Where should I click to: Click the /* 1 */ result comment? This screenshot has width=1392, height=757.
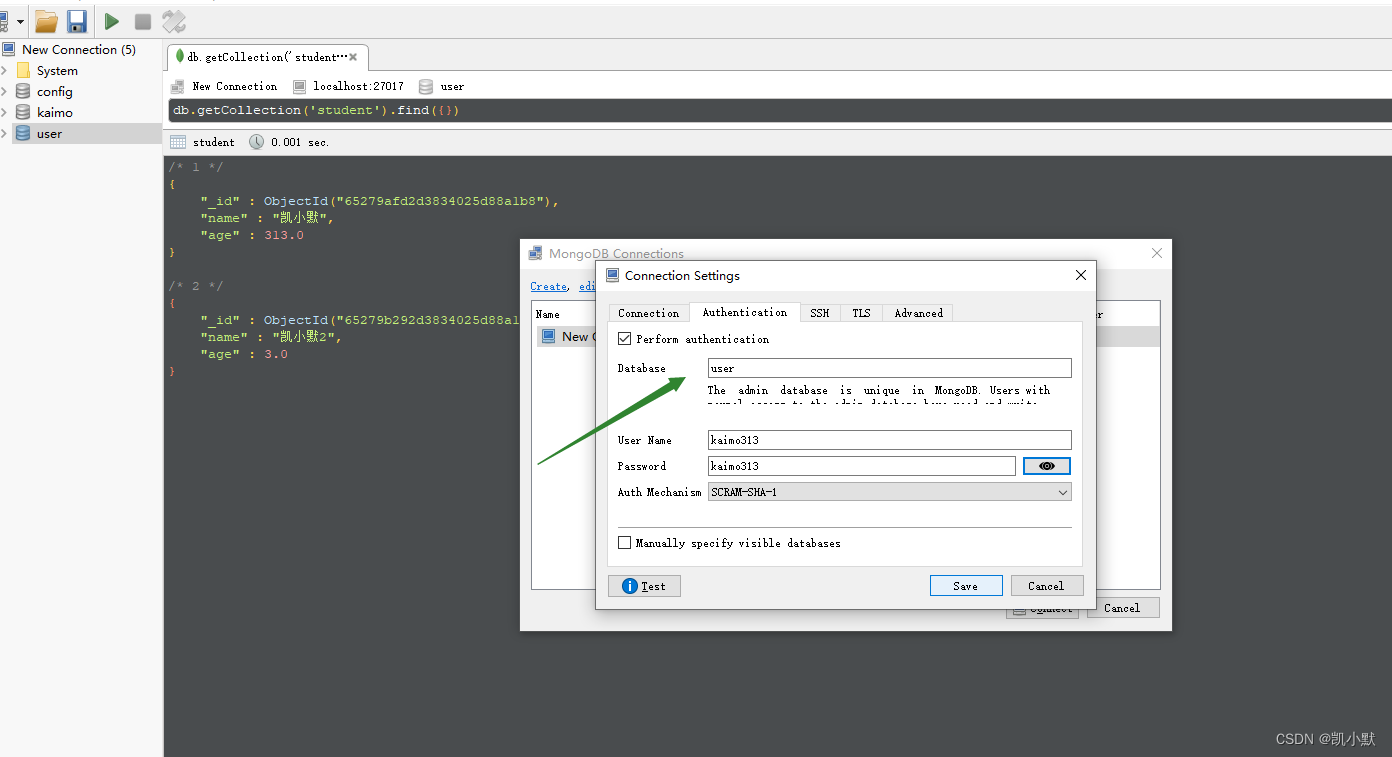click(x=196, y=167)
